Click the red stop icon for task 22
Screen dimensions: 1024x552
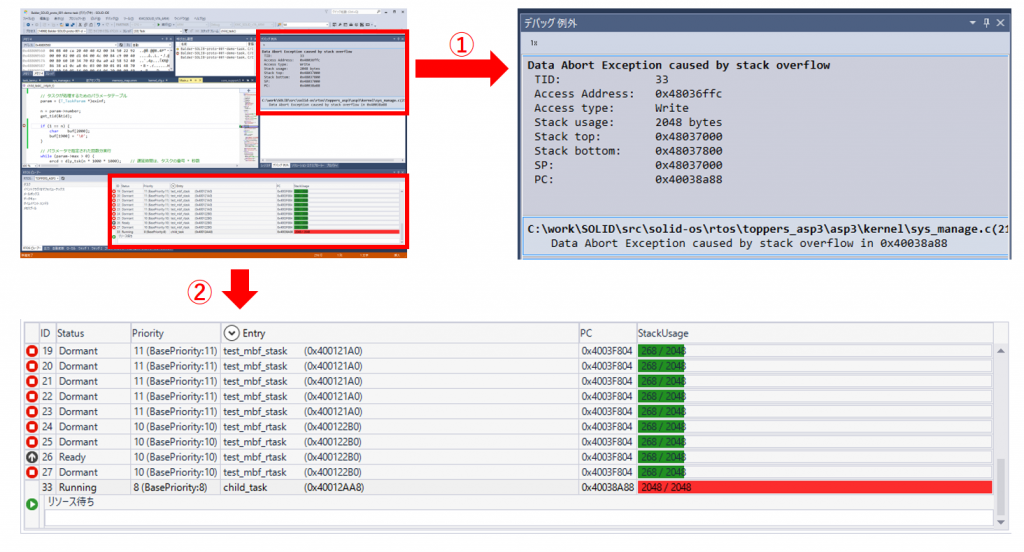[31, 396]
